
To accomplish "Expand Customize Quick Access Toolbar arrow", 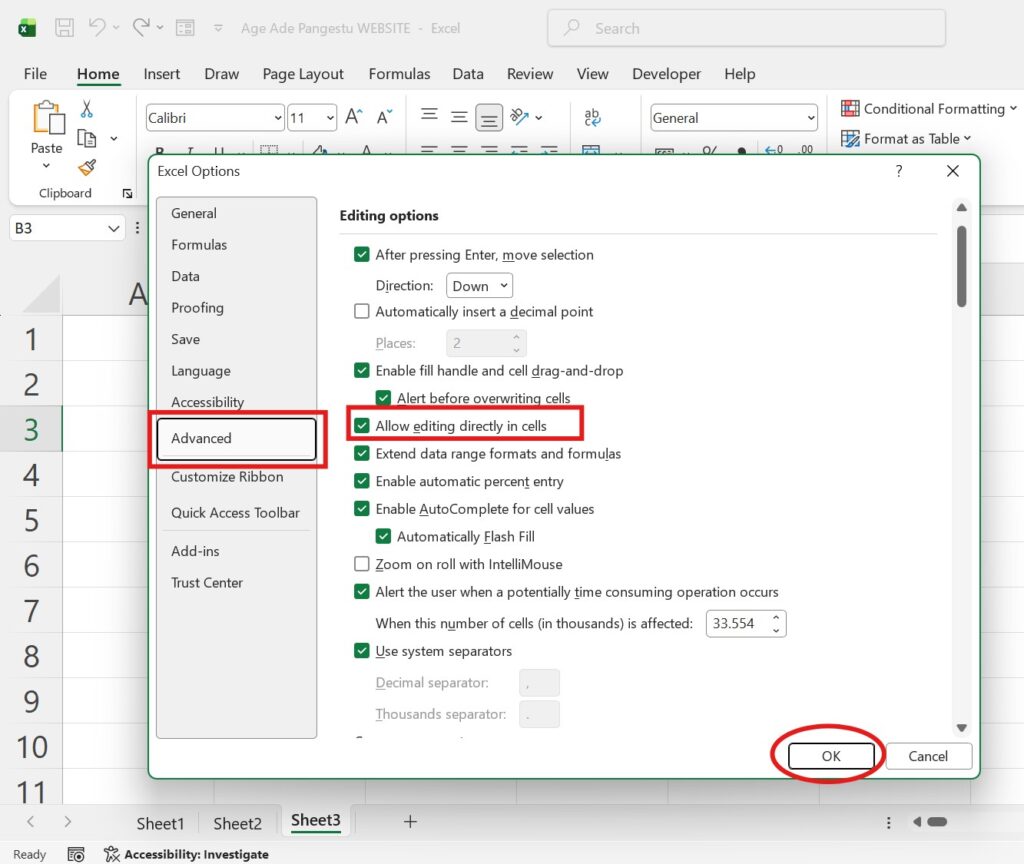I will pyautogui.click(x=218, y=28).
